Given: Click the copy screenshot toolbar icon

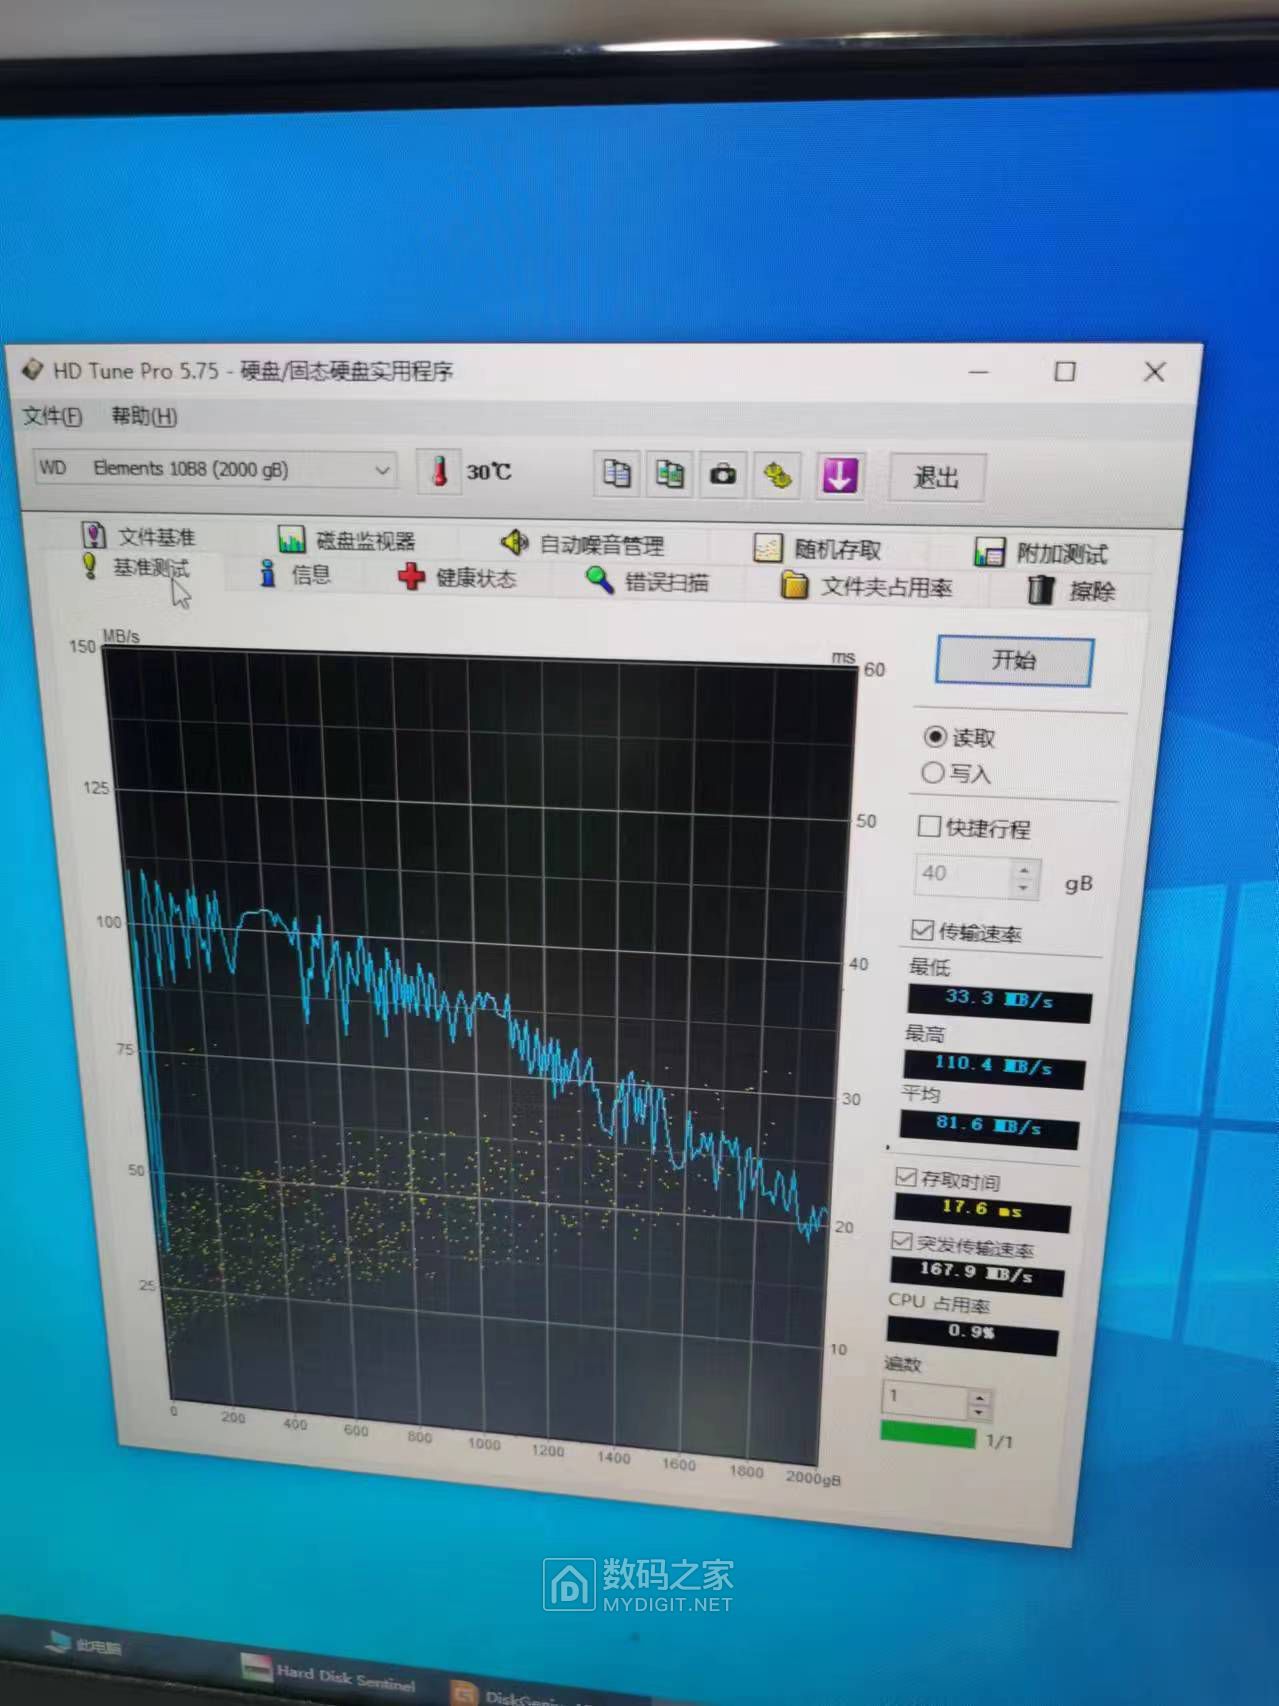Looking at the screenshot, I should pyautogui.click(x=669, y=474).
